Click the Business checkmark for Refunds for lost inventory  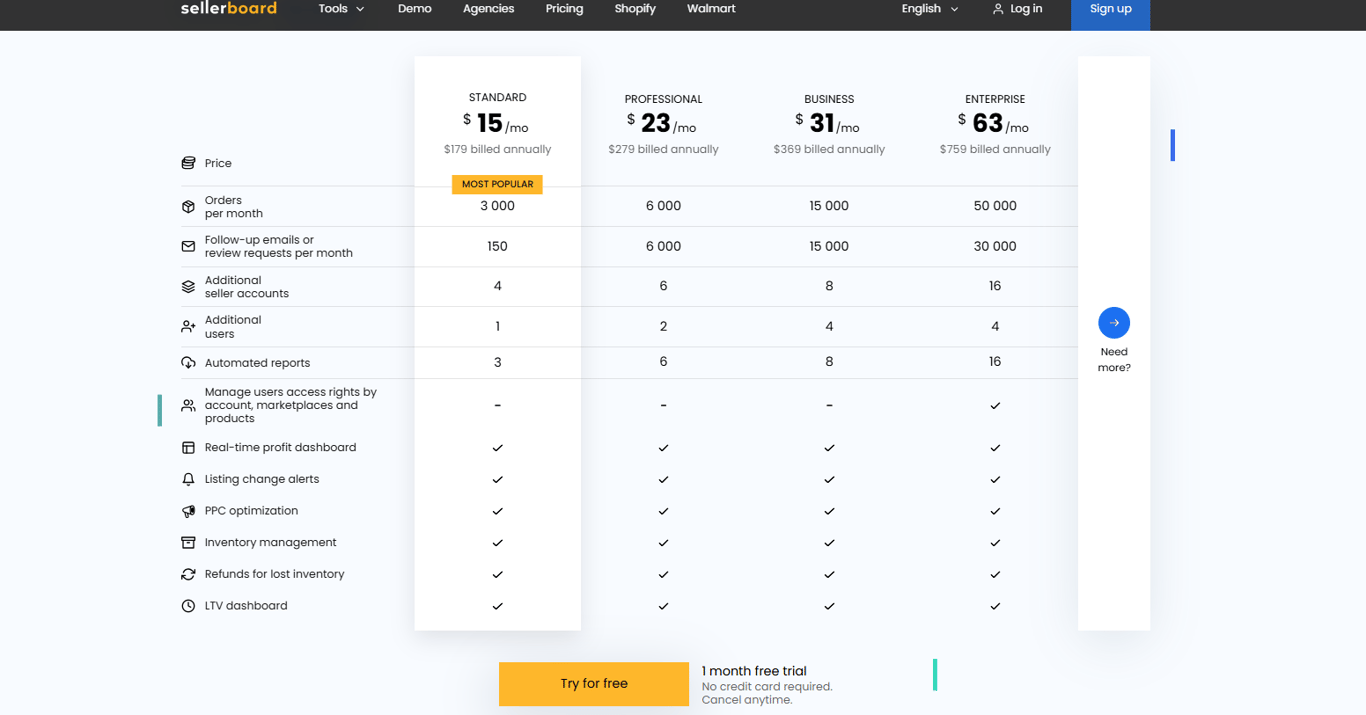(829, 575)
